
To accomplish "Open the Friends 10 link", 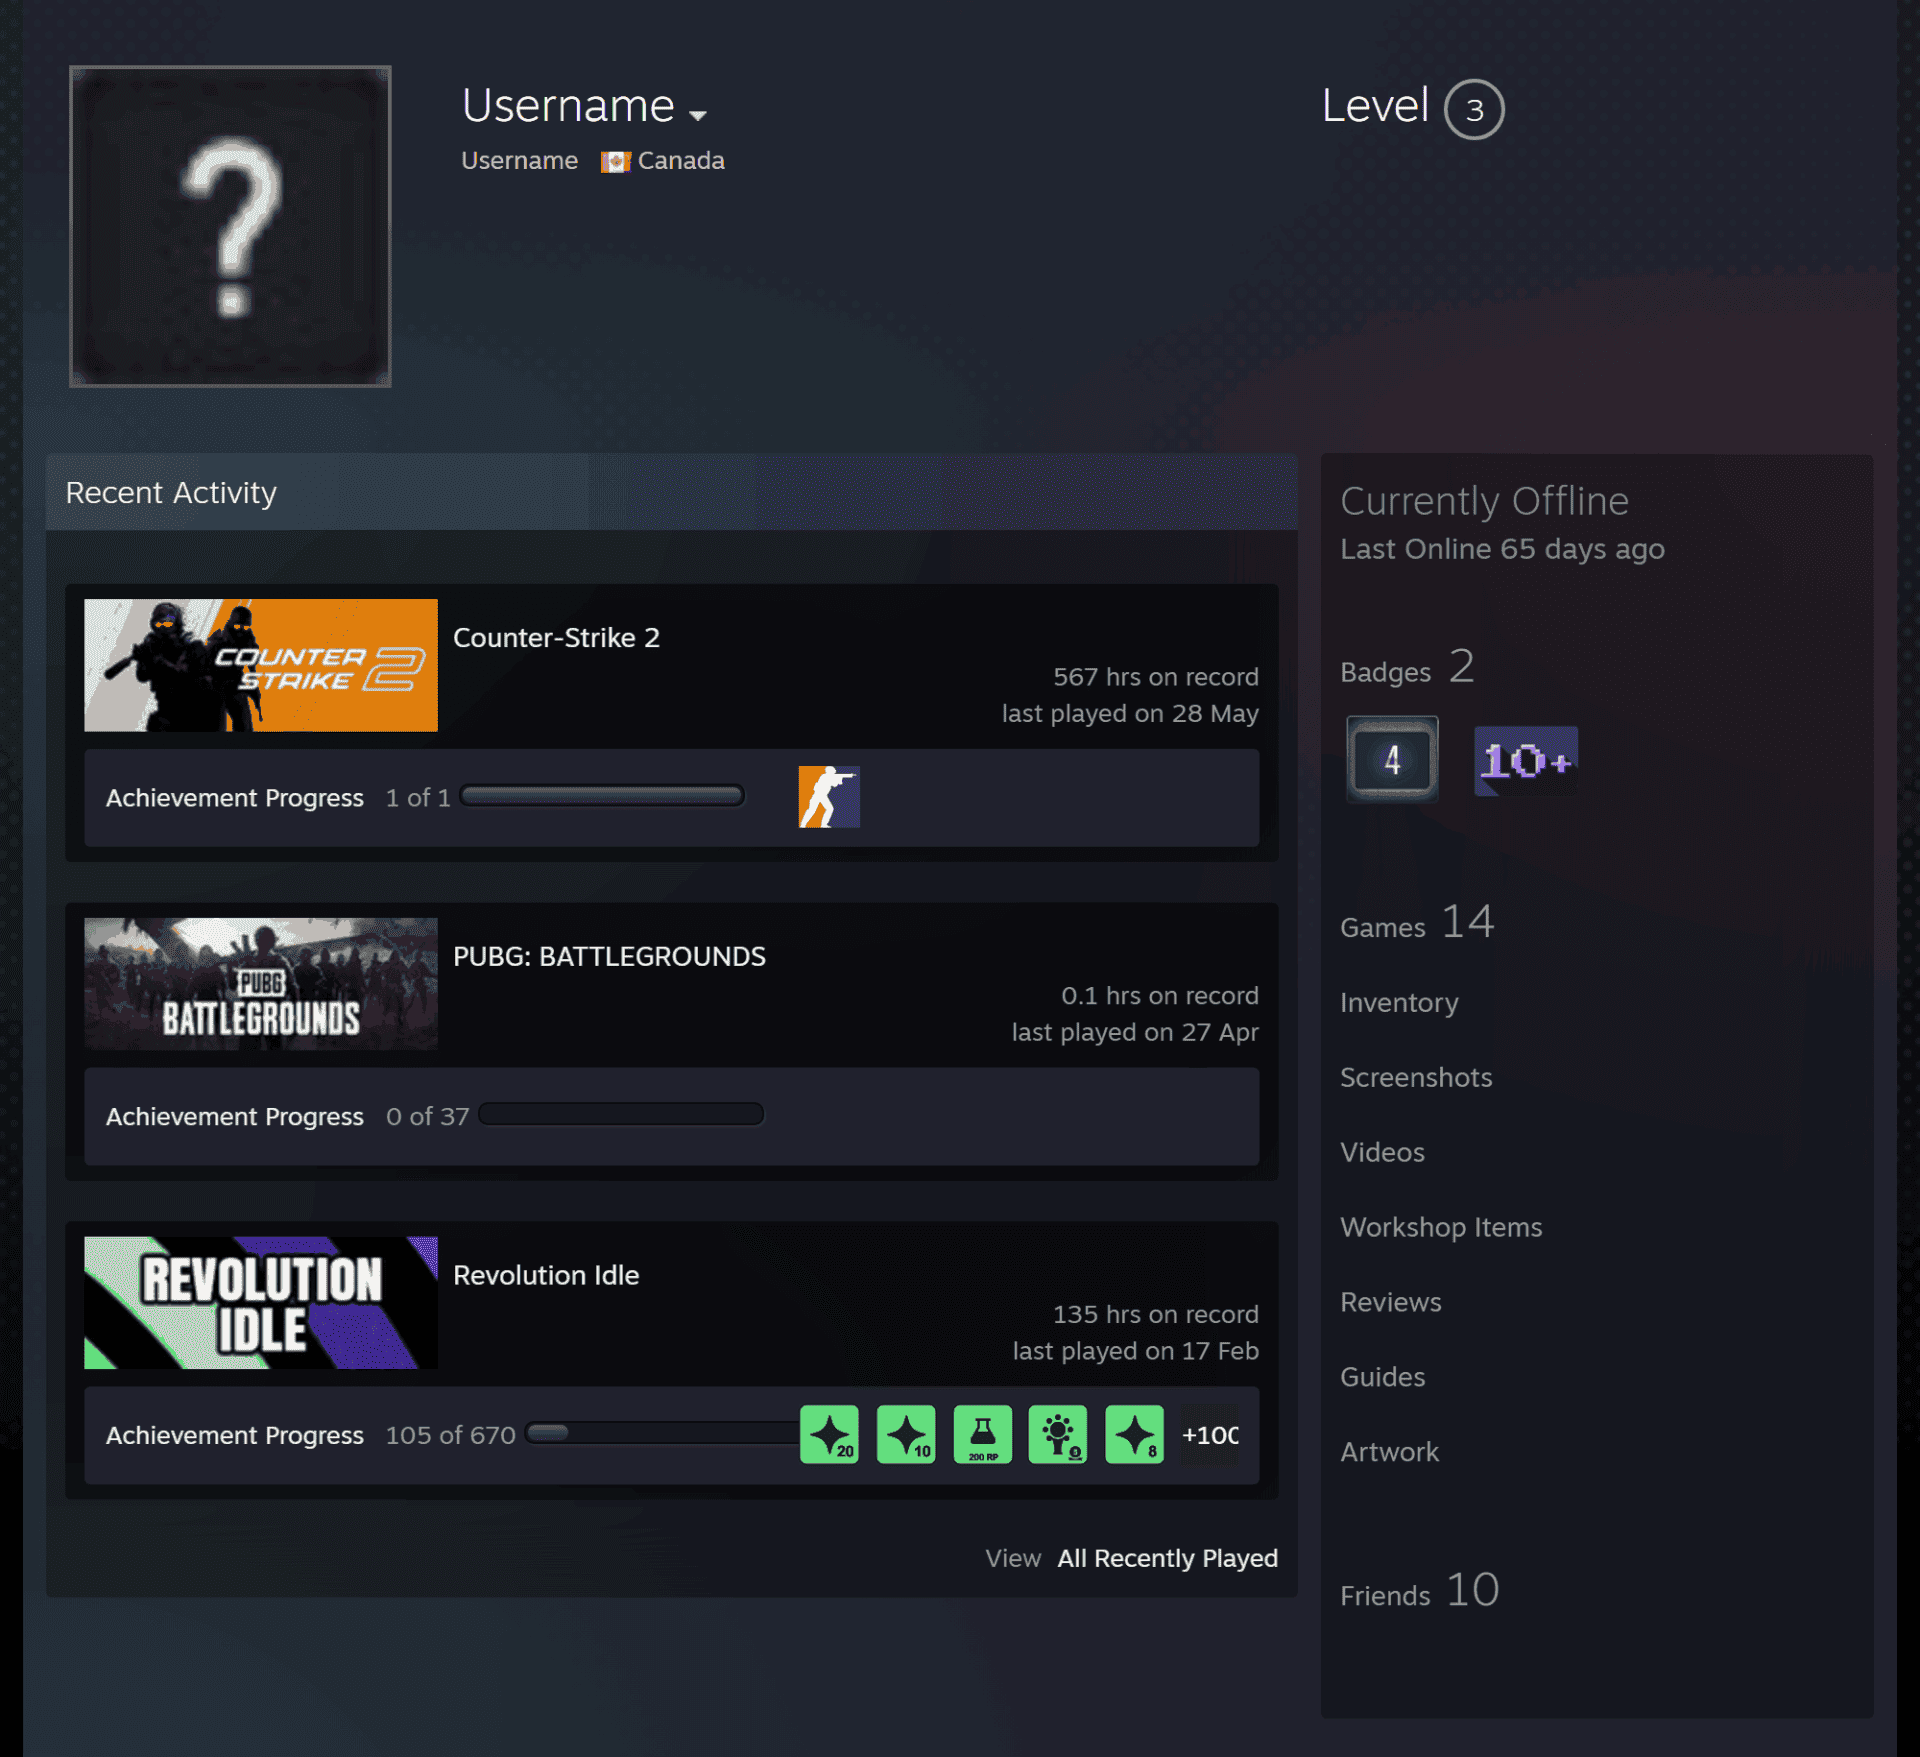I will (x=1420, y=1591).
